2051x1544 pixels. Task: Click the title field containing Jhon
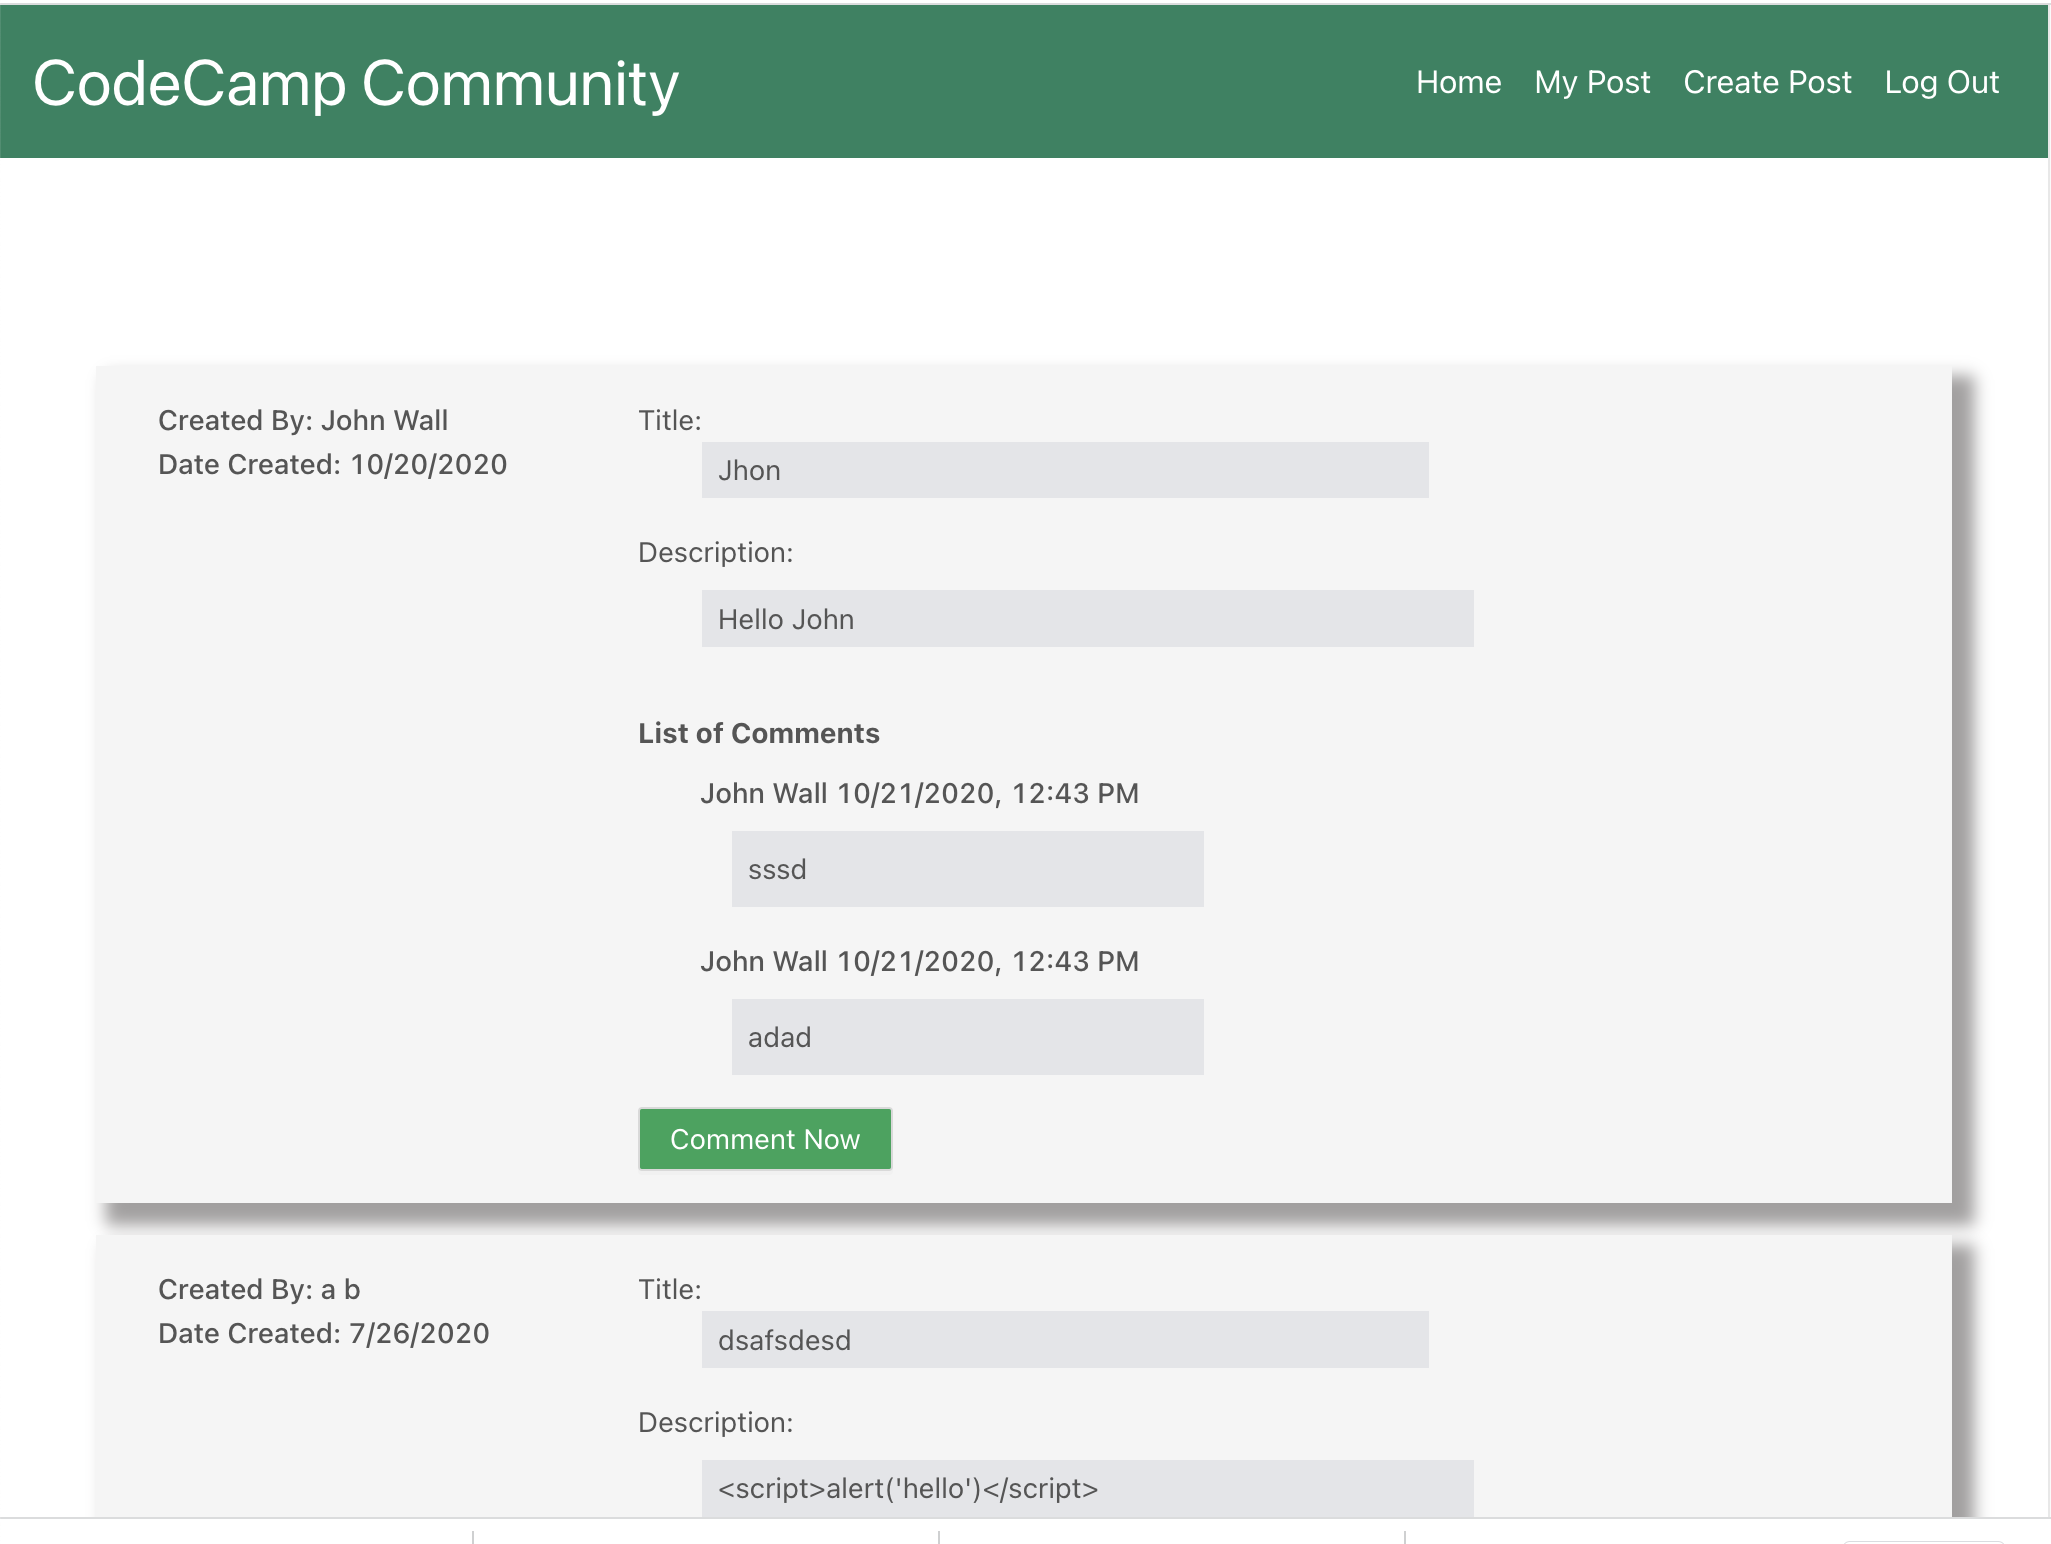(x=1064, y=470)
